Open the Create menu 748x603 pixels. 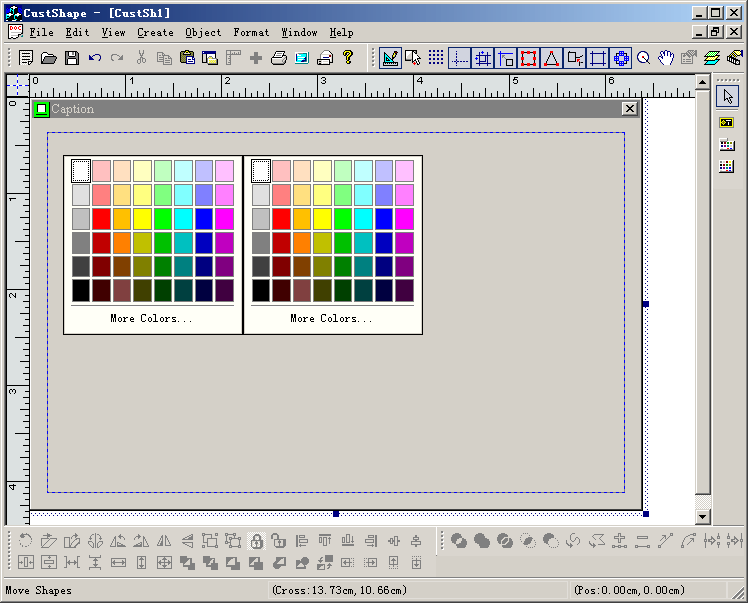[x=156, y=32]
